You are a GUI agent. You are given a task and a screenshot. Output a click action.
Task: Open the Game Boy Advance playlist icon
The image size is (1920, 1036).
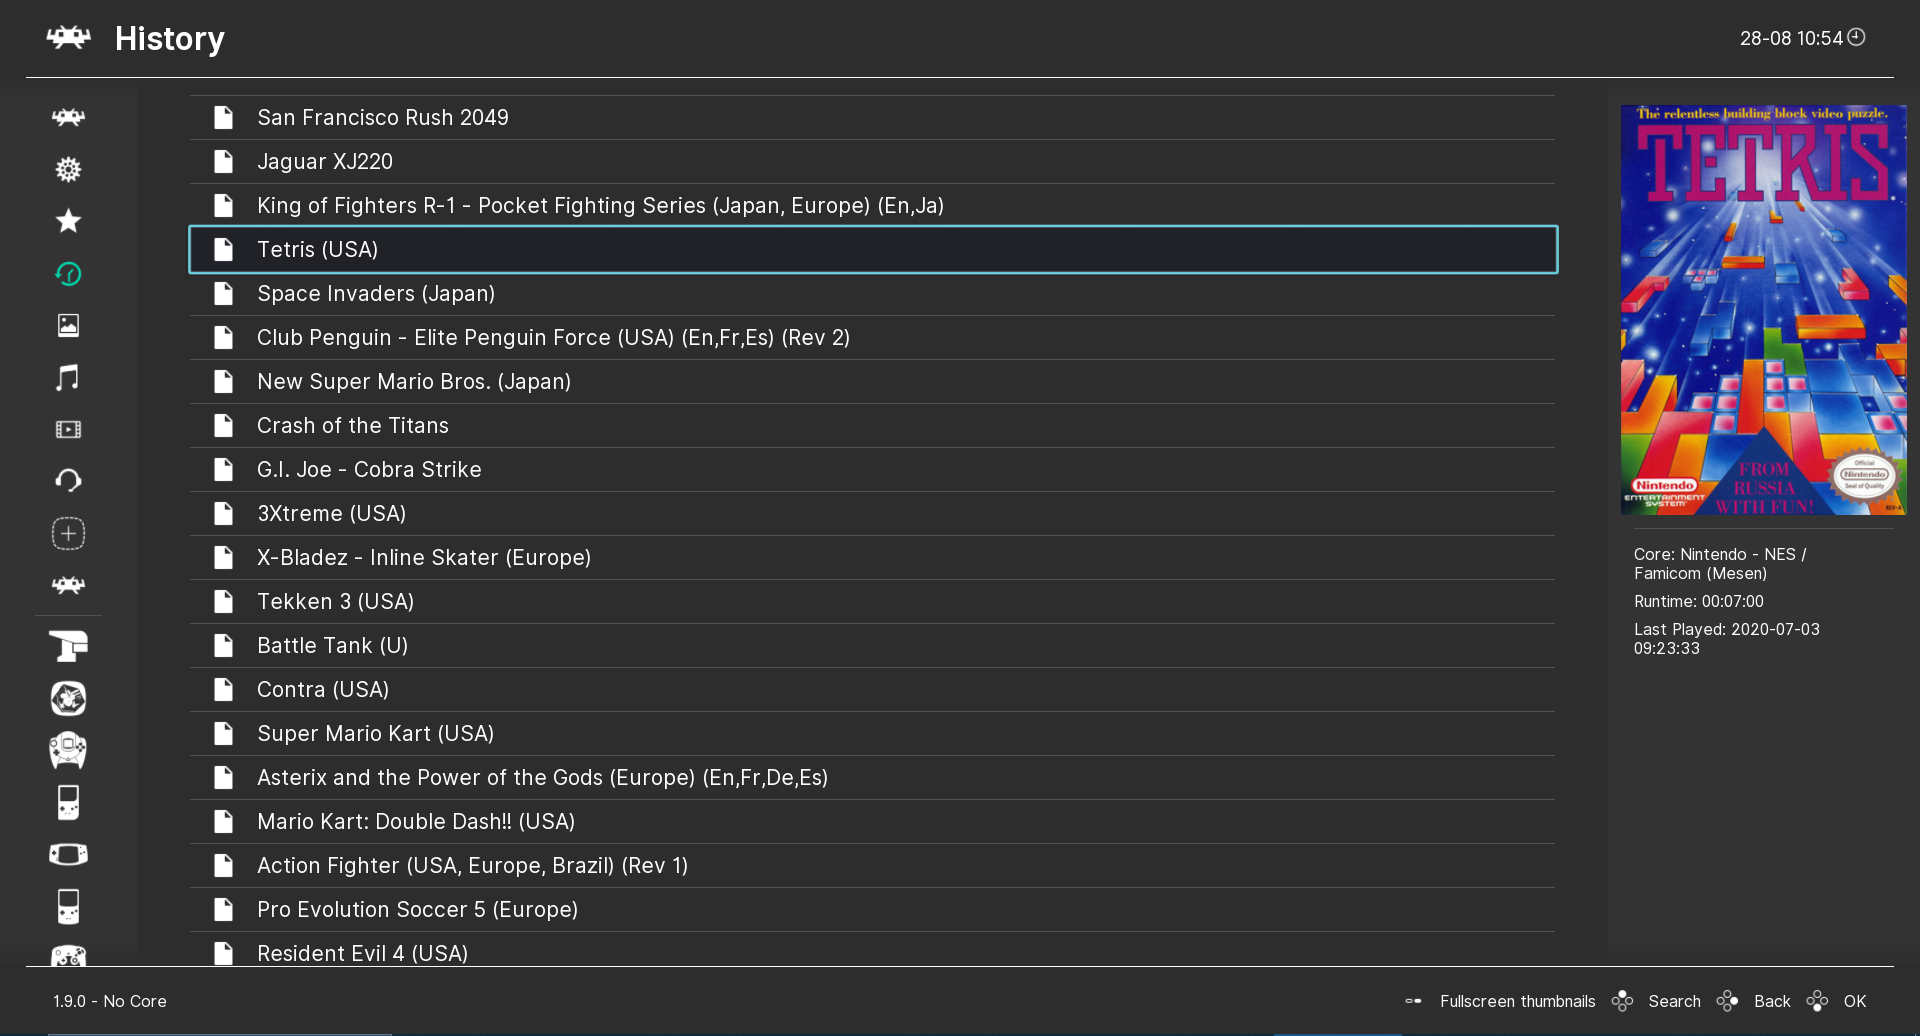(68, 854)
